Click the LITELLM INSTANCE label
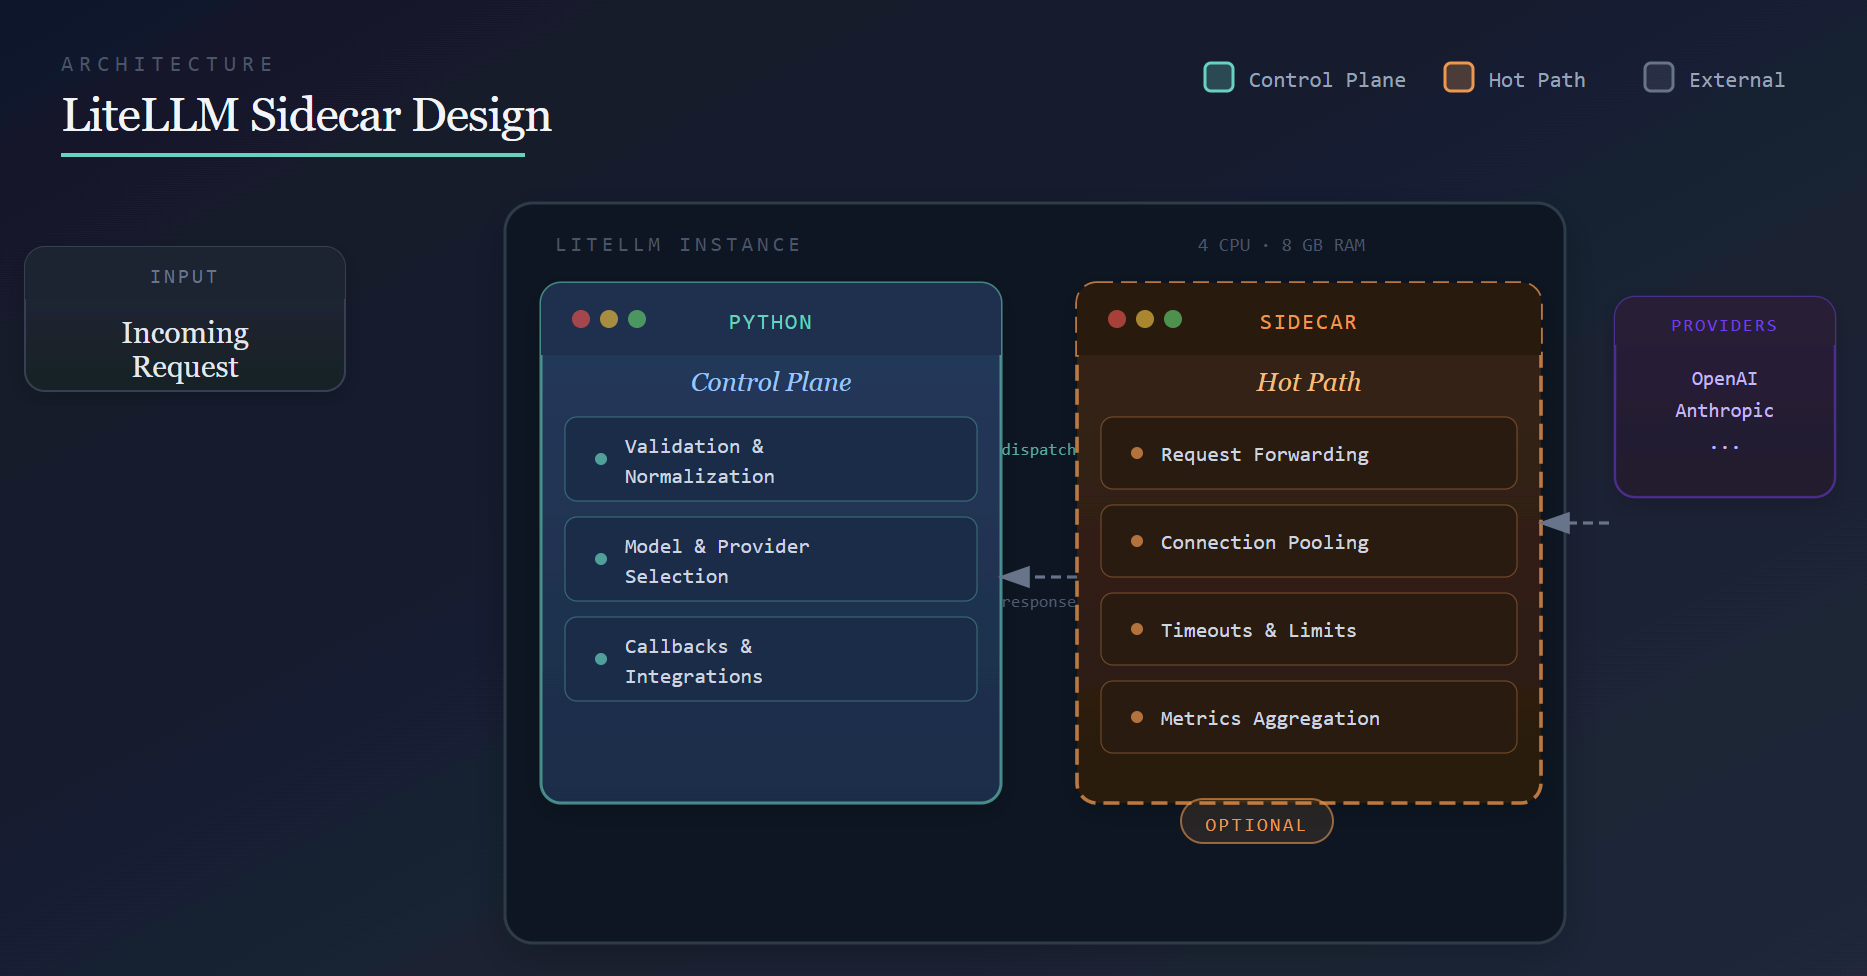 (x=678, y=245)
